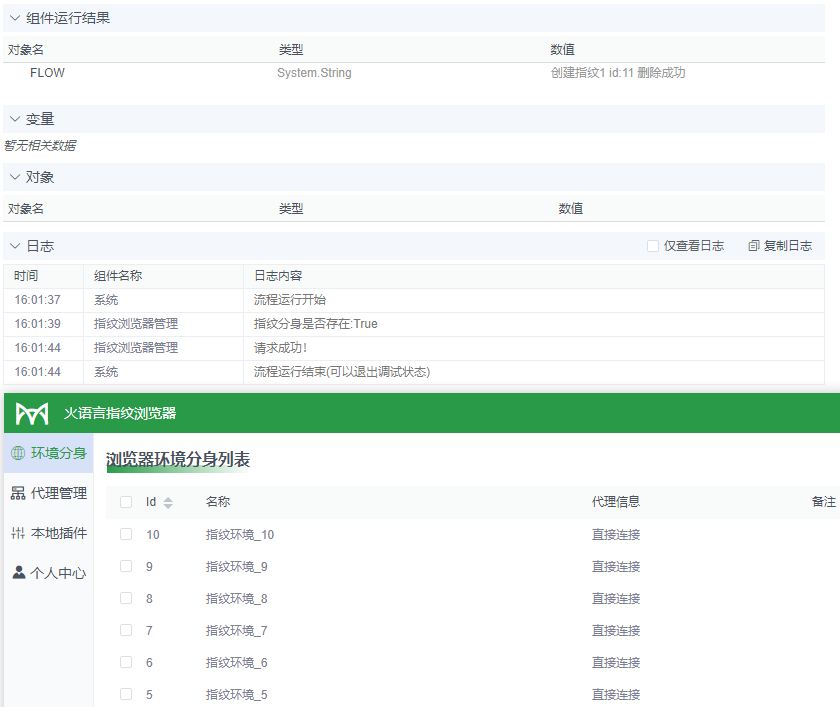Click the Id column sort arrows
This screenshot has height=707, width=840.
(x=166, y=502)
